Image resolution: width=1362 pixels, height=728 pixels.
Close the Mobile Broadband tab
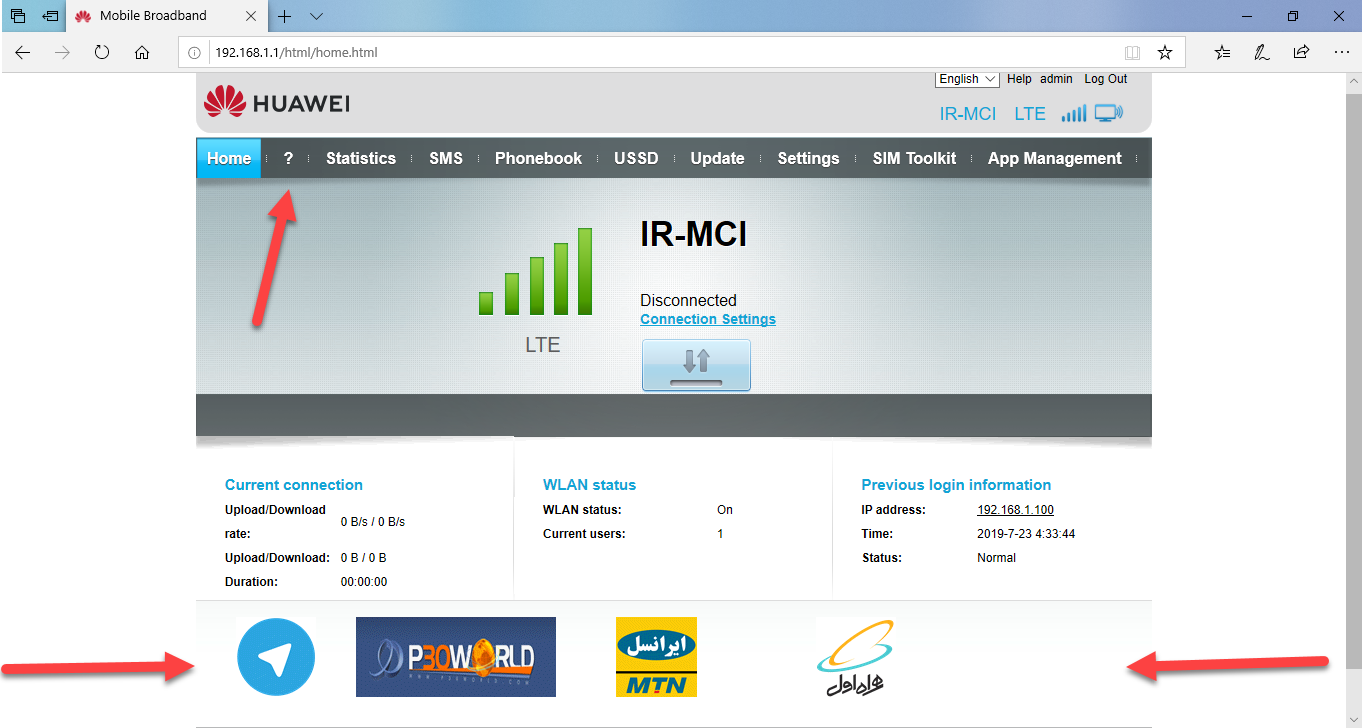tap(251, 16)
